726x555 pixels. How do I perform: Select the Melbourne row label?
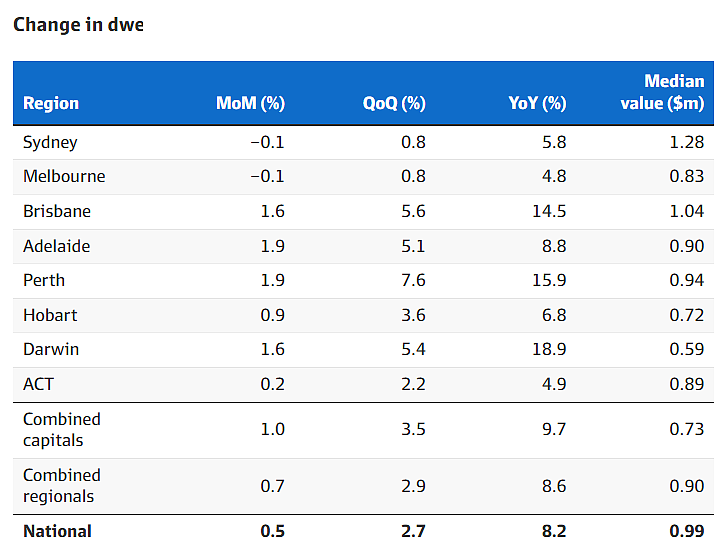pos(64,176)
